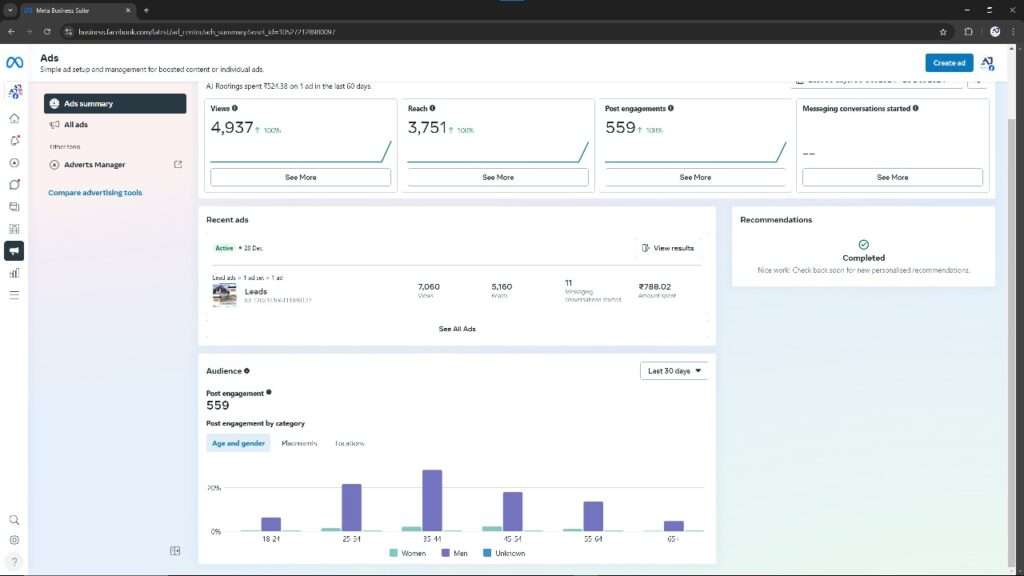Image resolution: width=1024 pixels, height=576 pixels.
Task: Click the info icon beside Post engagements
Action: pos(671,108)
